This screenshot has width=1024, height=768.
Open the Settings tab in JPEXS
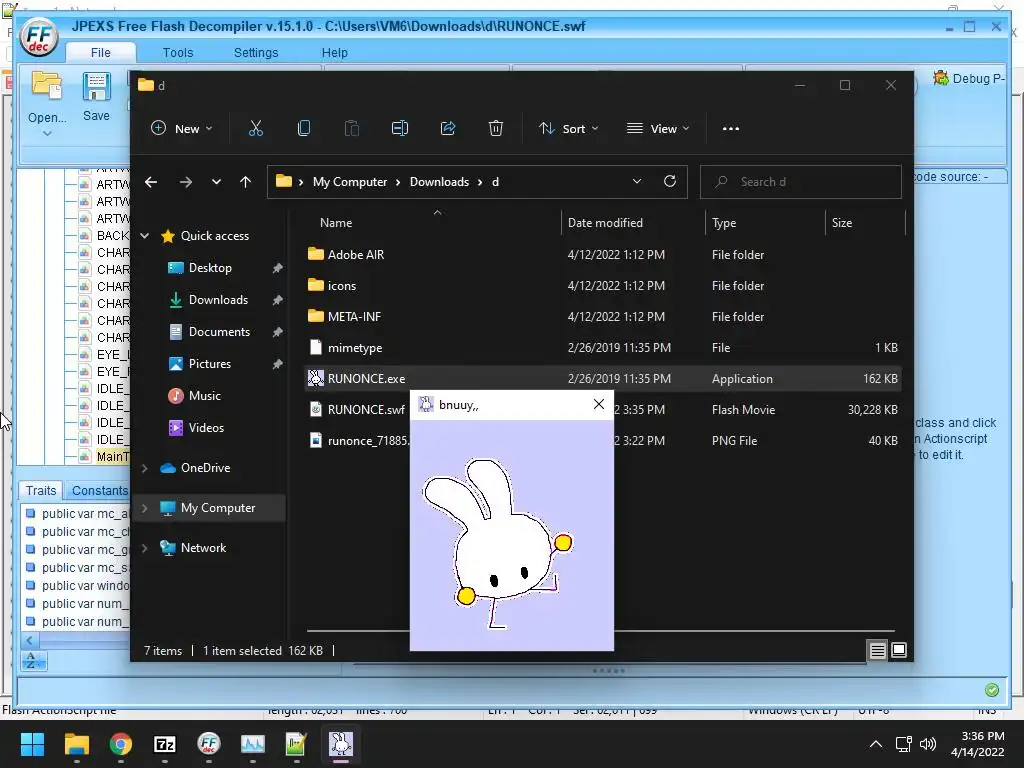tap(255, 52)
